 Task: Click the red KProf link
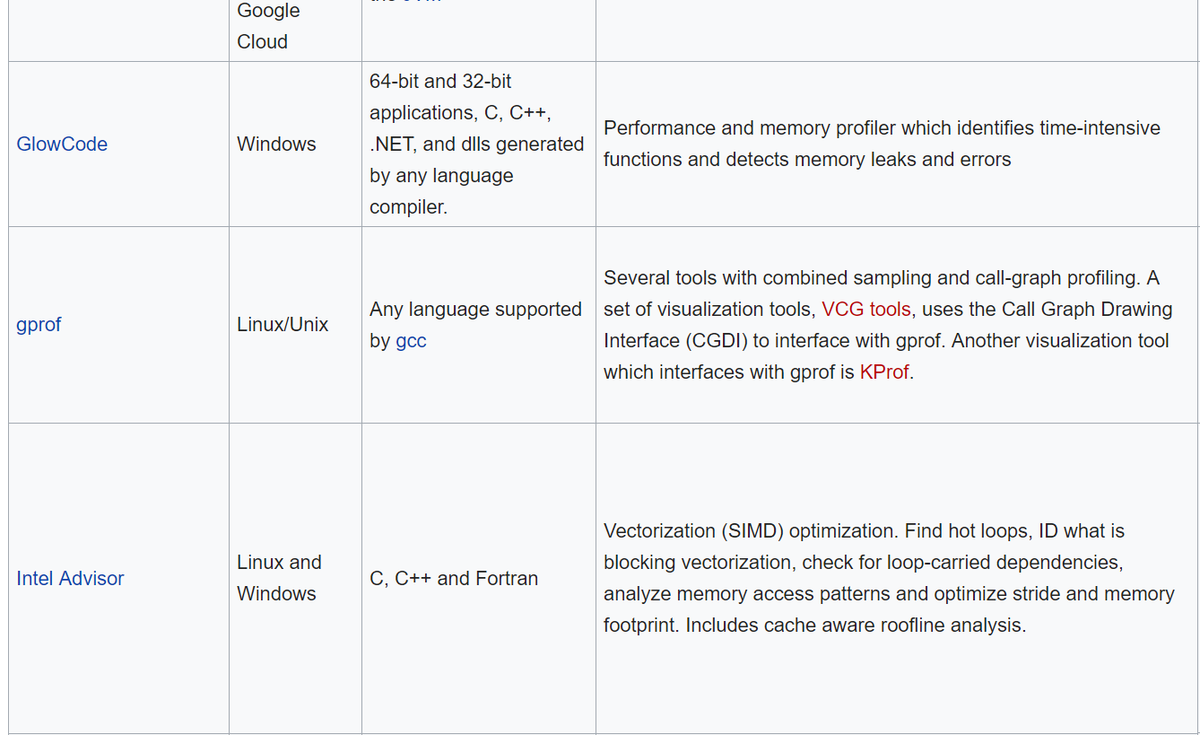pyautogui.click(x=885, y=372)
